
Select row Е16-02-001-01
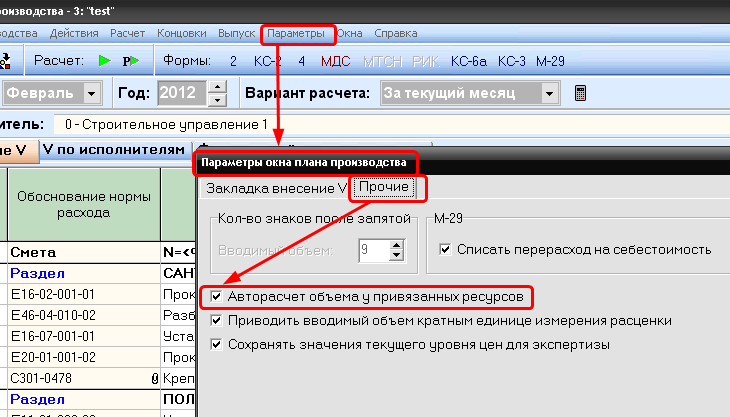(x=84, y=294)
